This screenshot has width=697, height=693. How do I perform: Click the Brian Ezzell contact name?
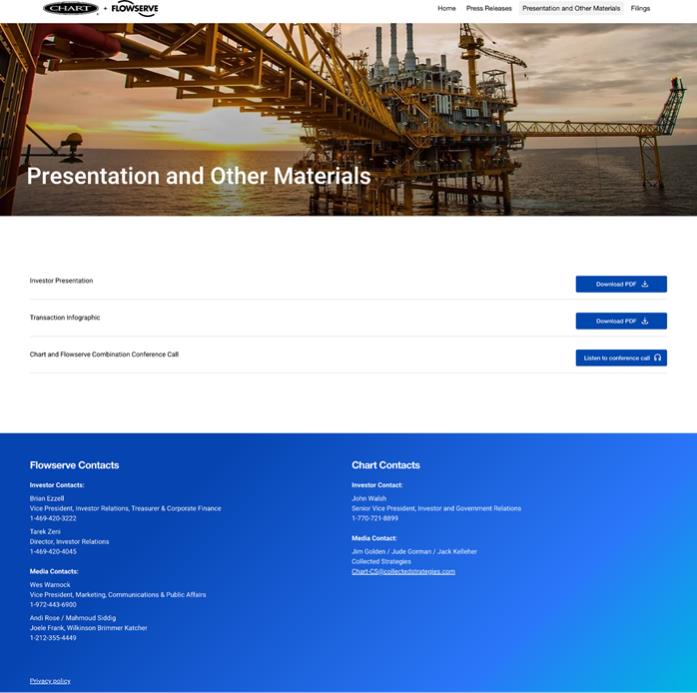(47, 498)
